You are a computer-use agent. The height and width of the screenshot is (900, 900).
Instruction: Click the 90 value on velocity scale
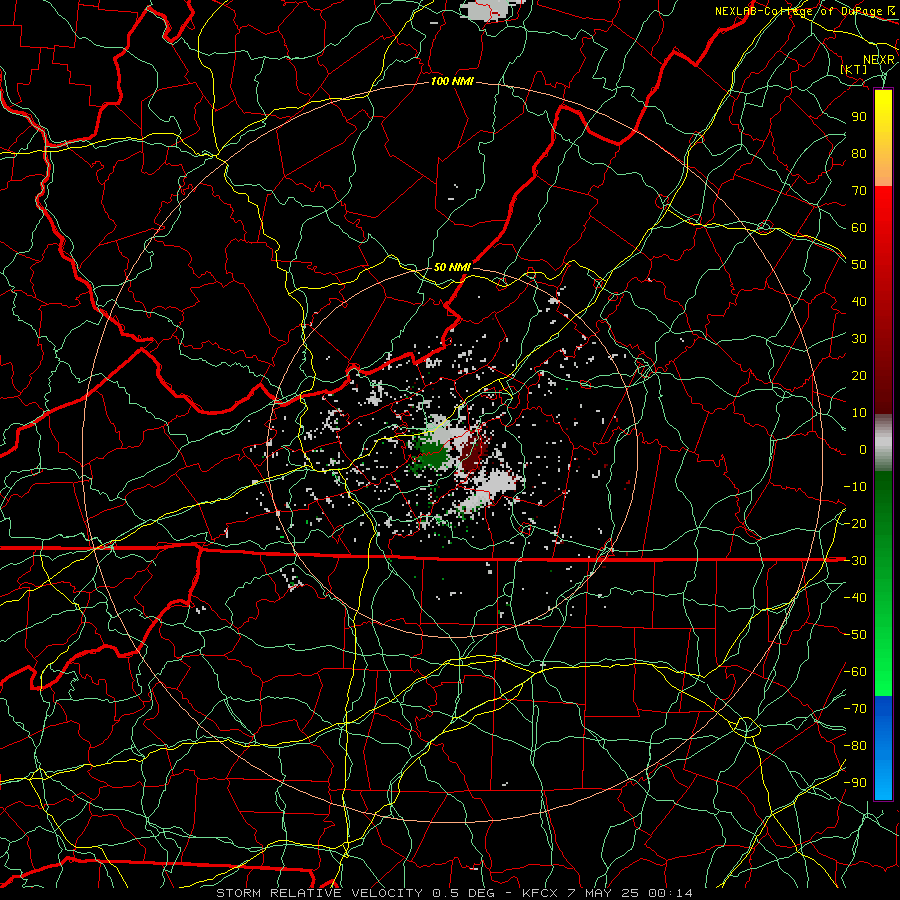tap(859, 117)
